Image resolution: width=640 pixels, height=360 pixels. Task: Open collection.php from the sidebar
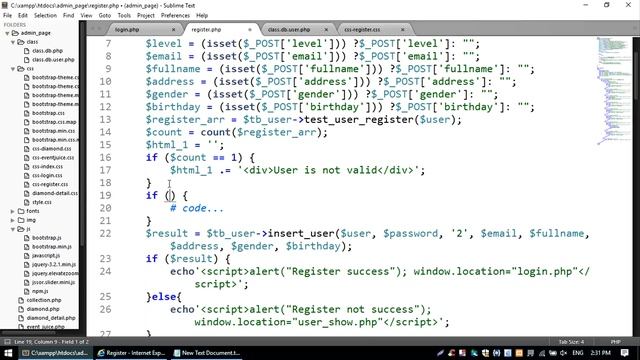click(44, 300)
